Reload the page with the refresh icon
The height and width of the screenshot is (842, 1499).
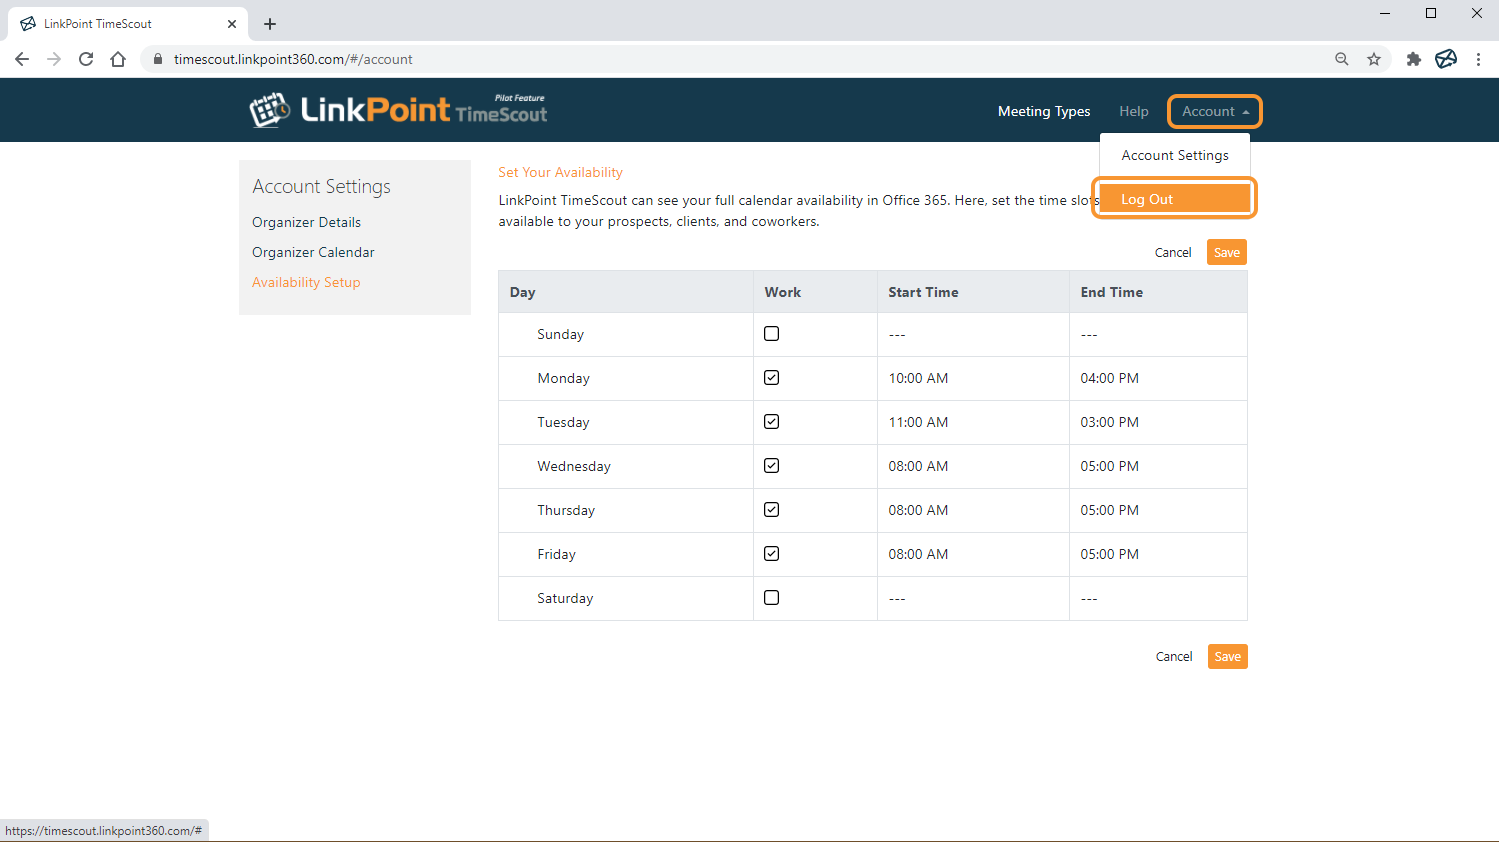[x=86, y=59]
